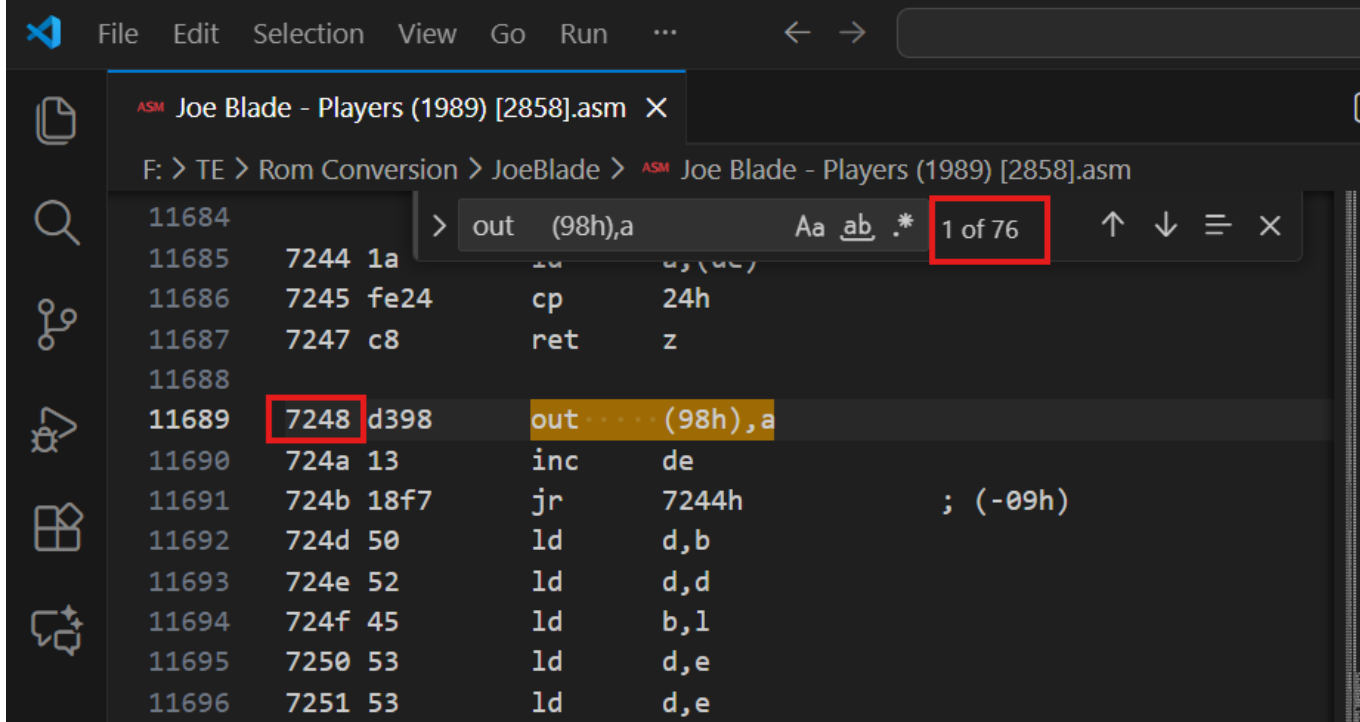Click address 724d on line 11692

[x=318, y=541]
